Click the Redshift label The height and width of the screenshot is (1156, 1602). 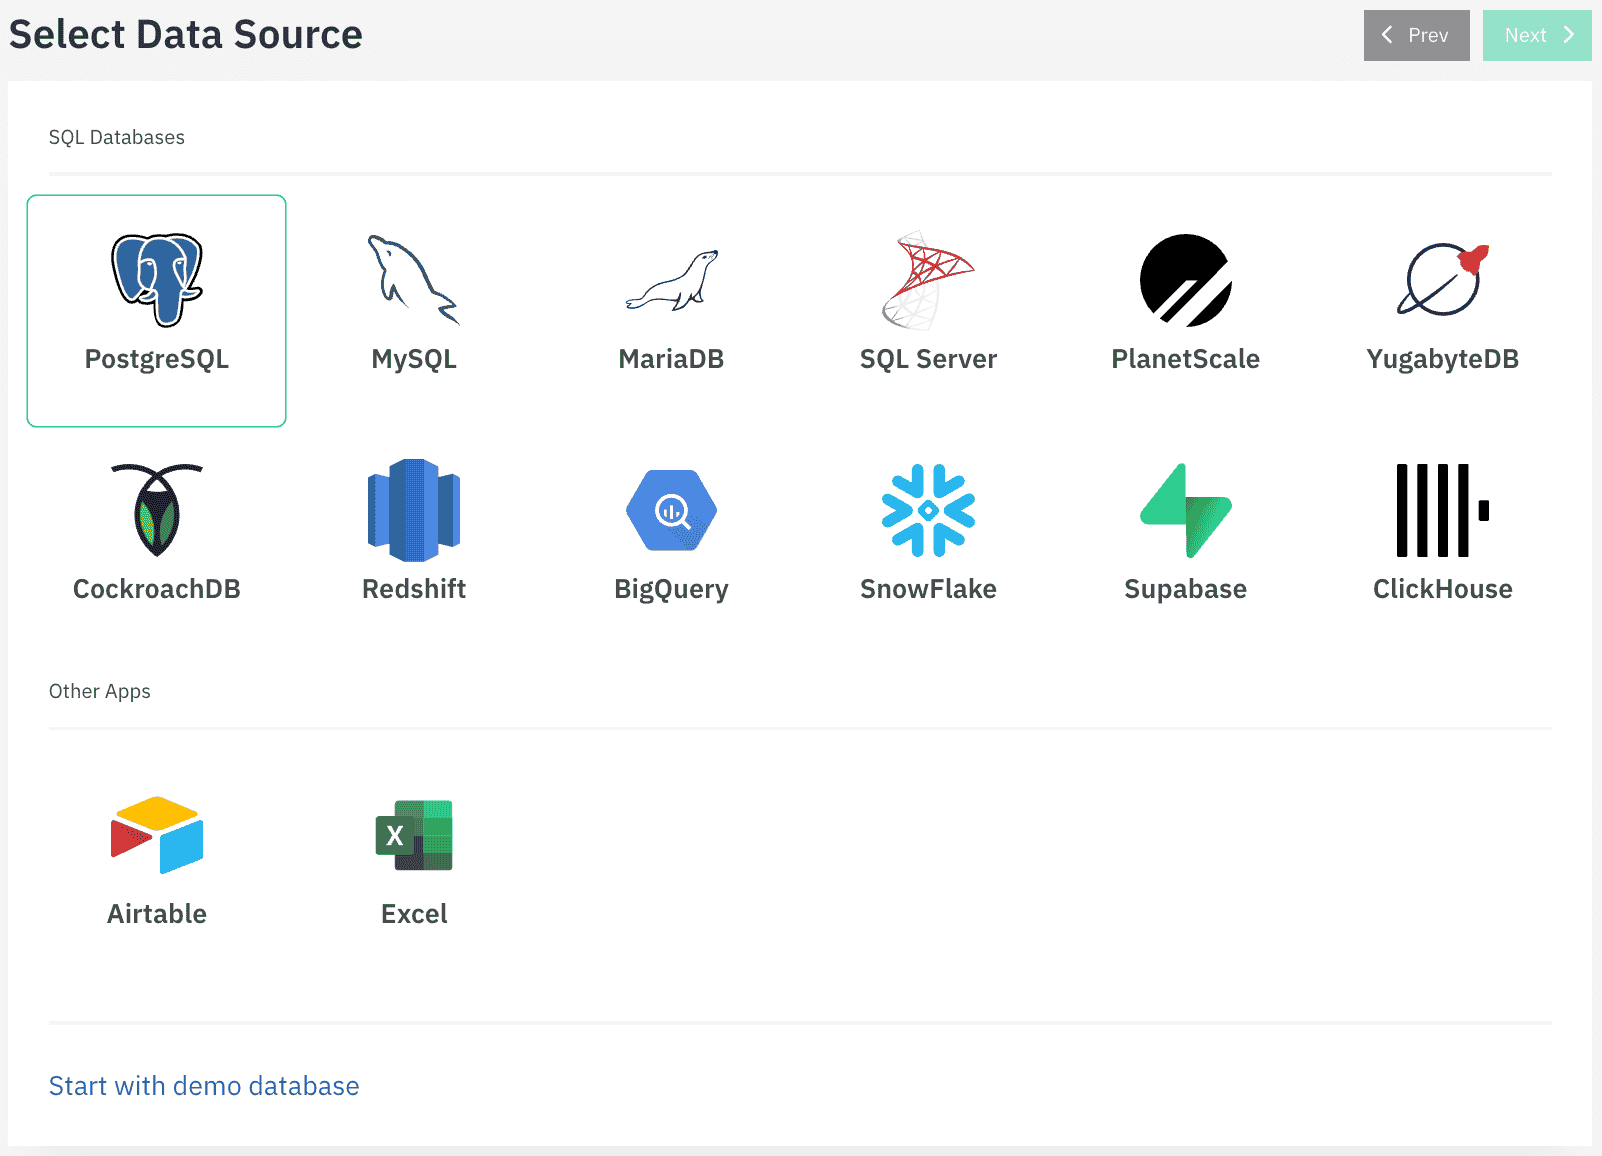click(x=414, y=589)
